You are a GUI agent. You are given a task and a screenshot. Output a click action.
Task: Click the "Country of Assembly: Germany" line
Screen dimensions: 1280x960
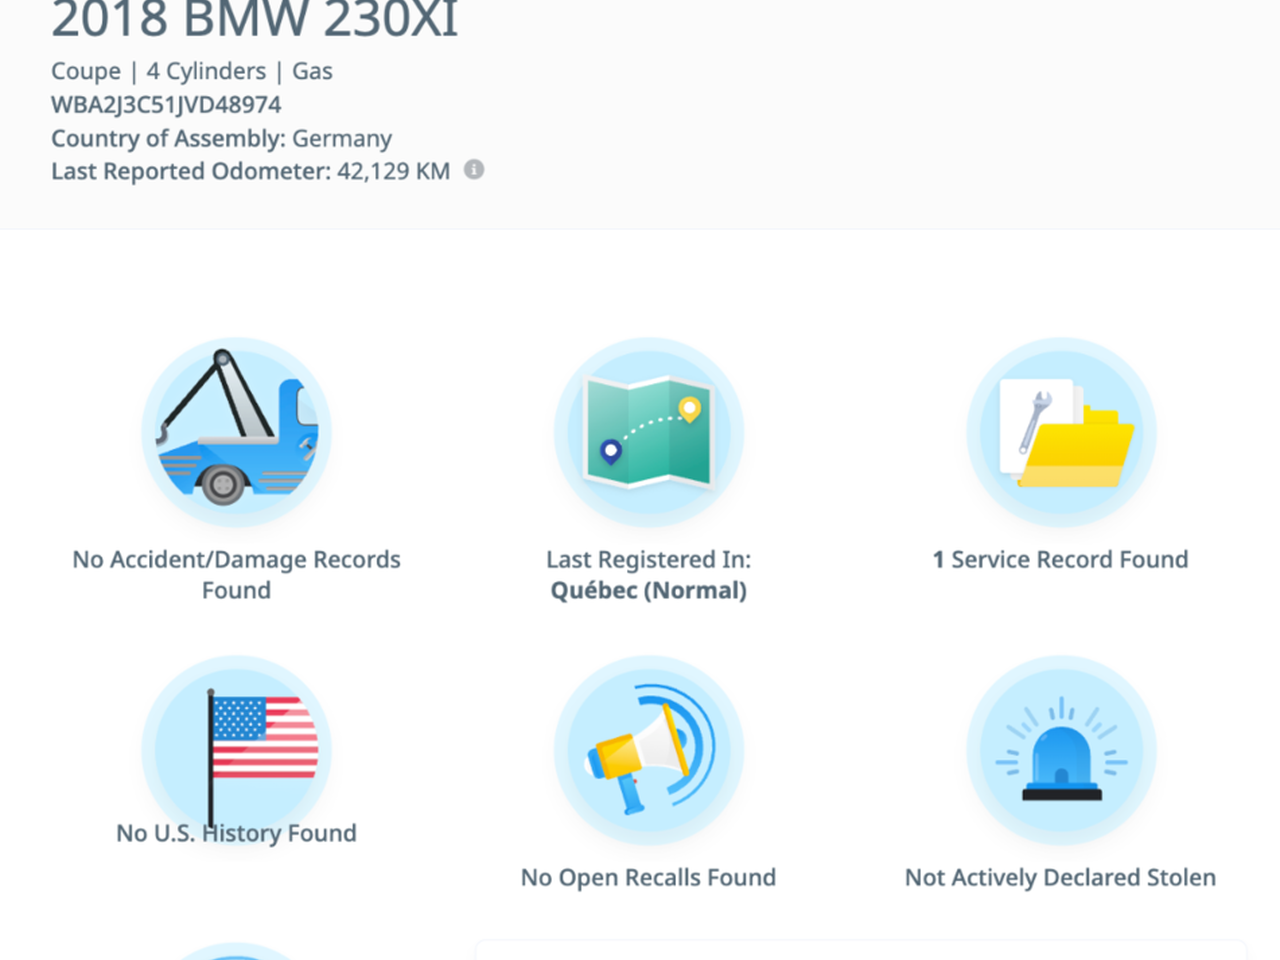221,138
